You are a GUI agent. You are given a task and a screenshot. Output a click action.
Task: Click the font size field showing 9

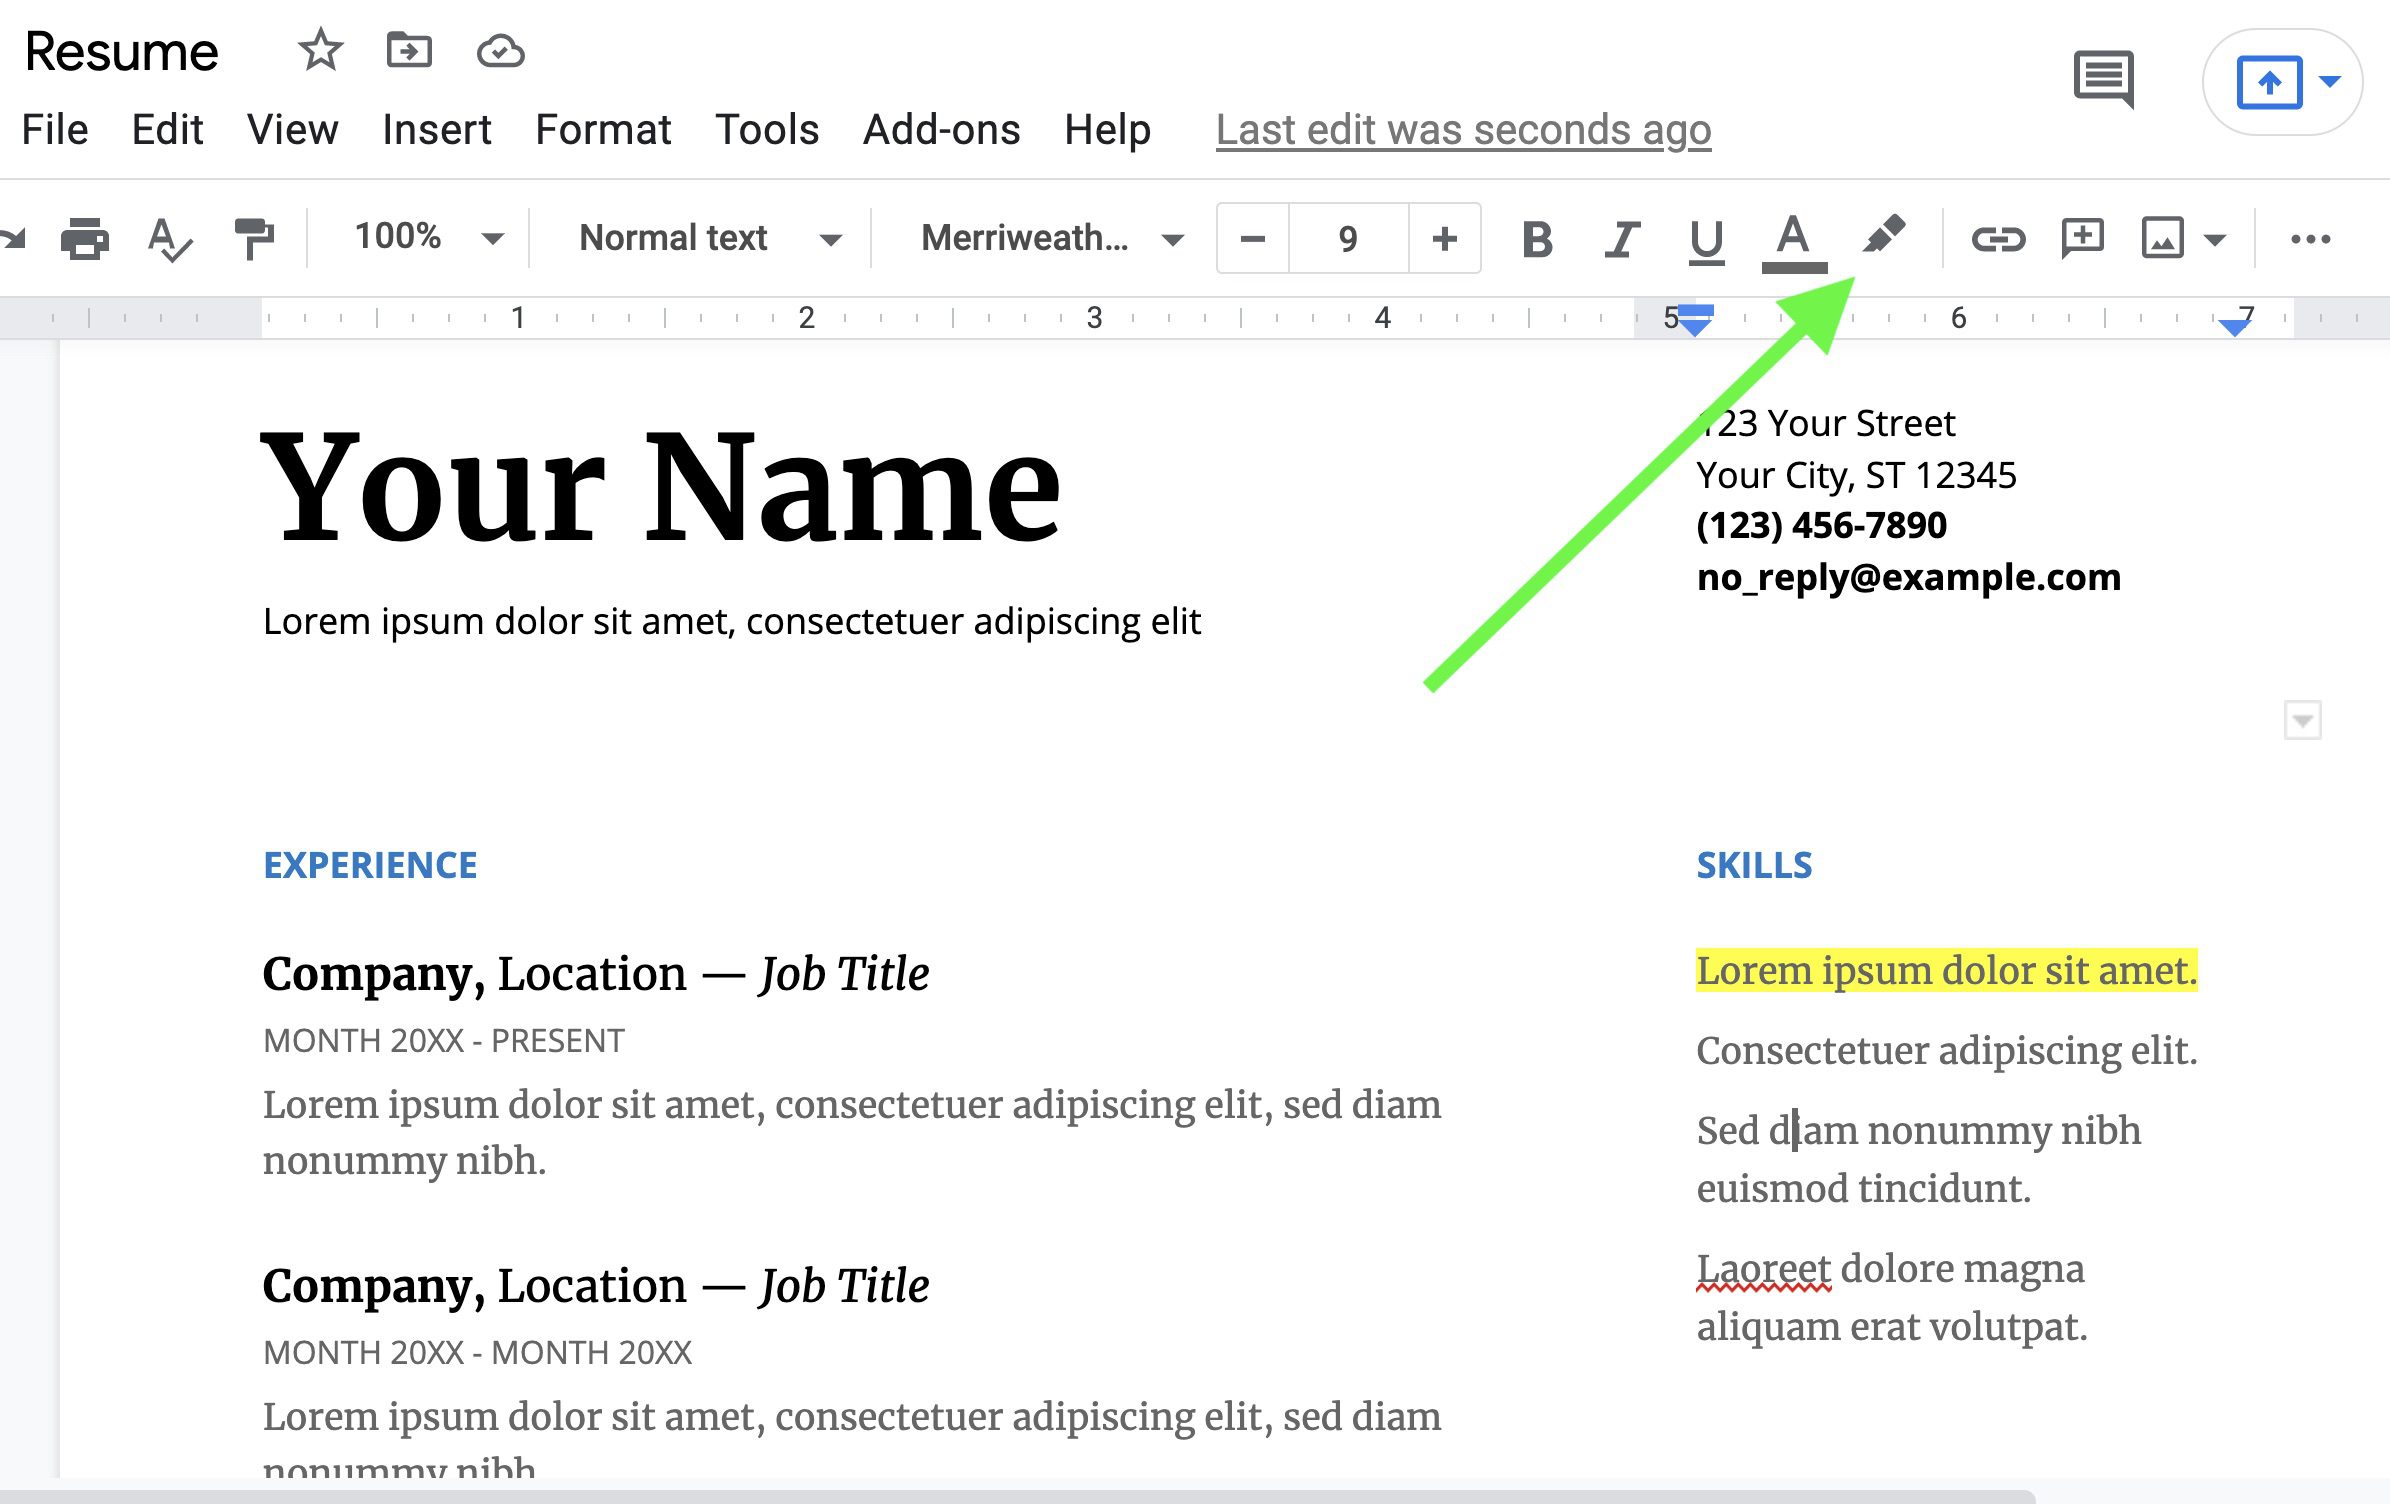1348,239
